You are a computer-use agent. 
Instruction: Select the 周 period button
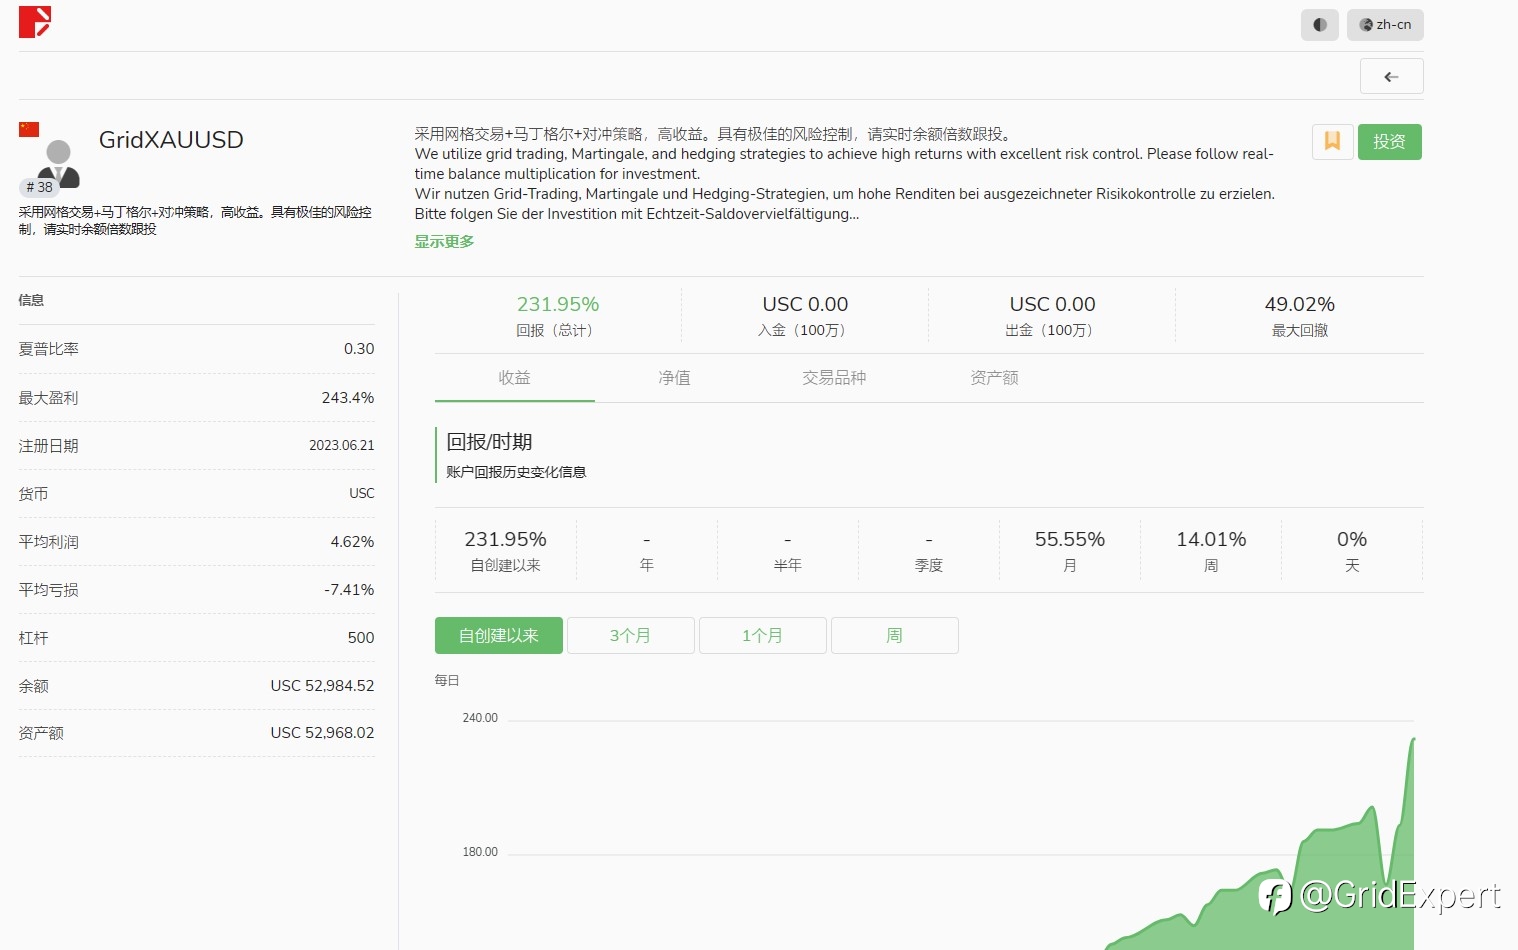(x=895, y=636)
